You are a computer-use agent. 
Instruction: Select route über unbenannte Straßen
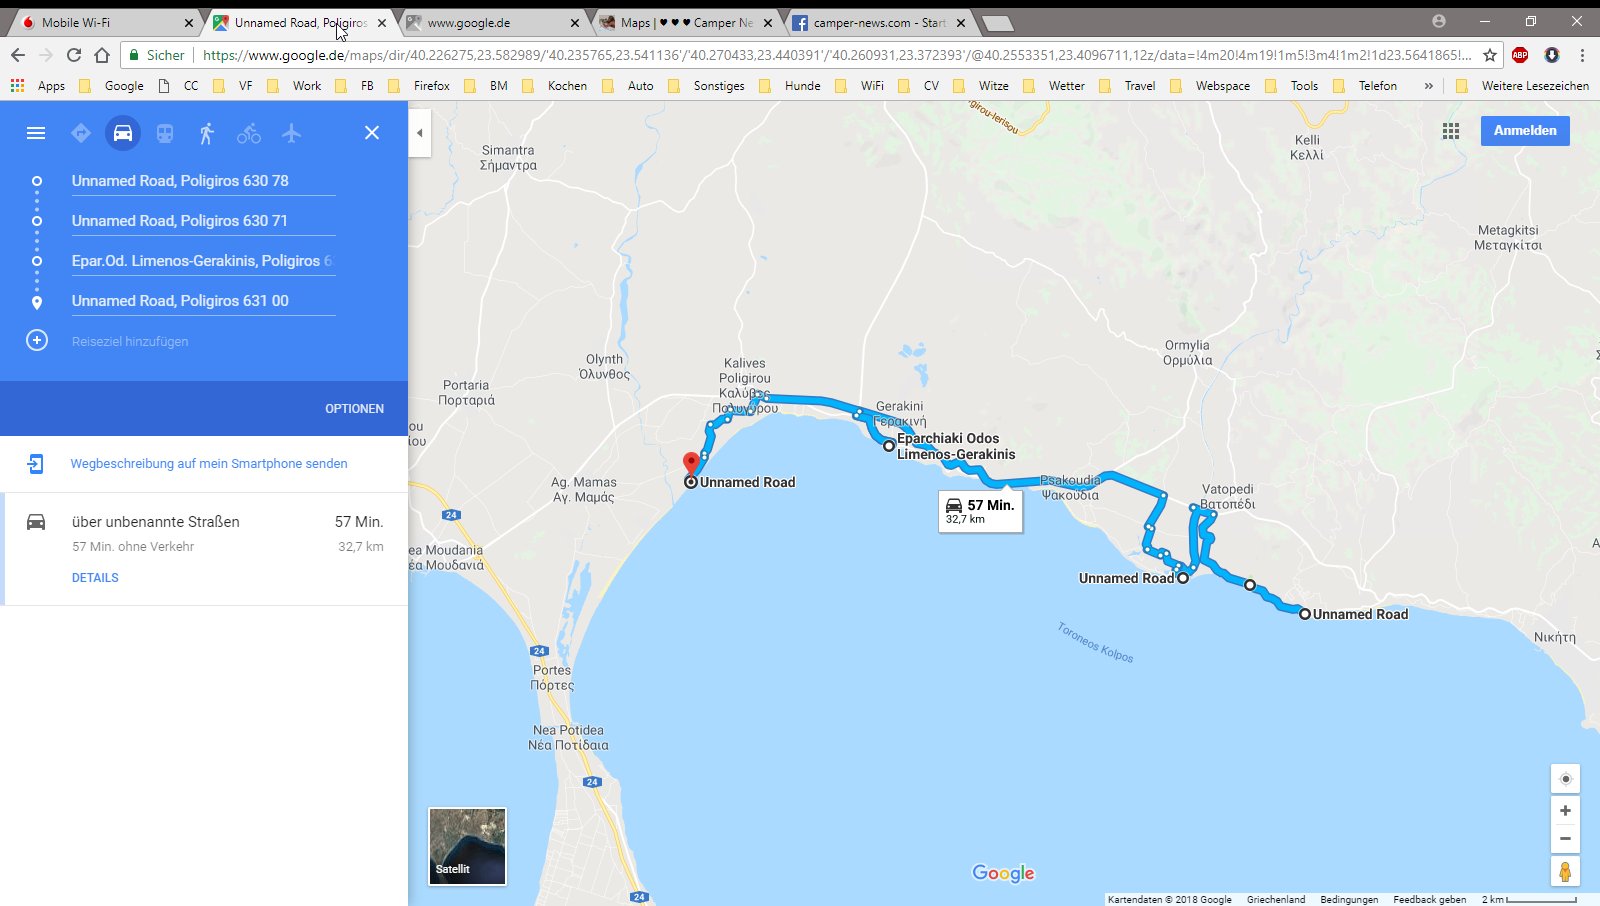[204, 548]
